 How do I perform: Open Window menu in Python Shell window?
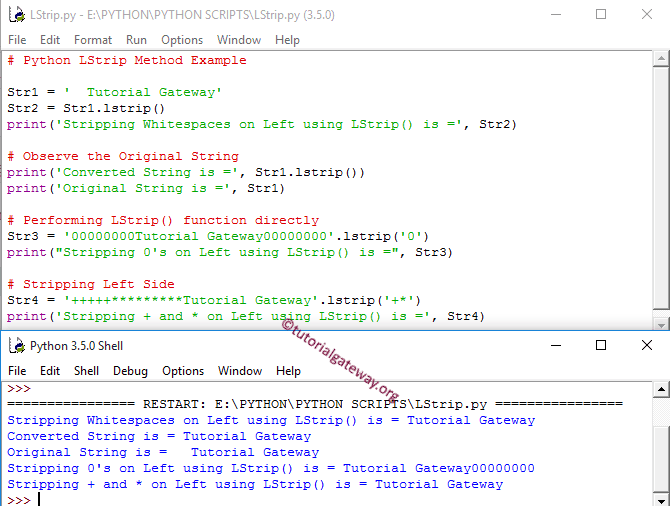(240, 371)
